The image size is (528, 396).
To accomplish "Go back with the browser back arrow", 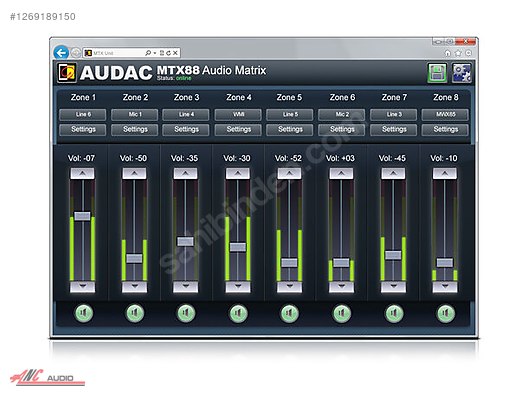I will coord(61,53).
